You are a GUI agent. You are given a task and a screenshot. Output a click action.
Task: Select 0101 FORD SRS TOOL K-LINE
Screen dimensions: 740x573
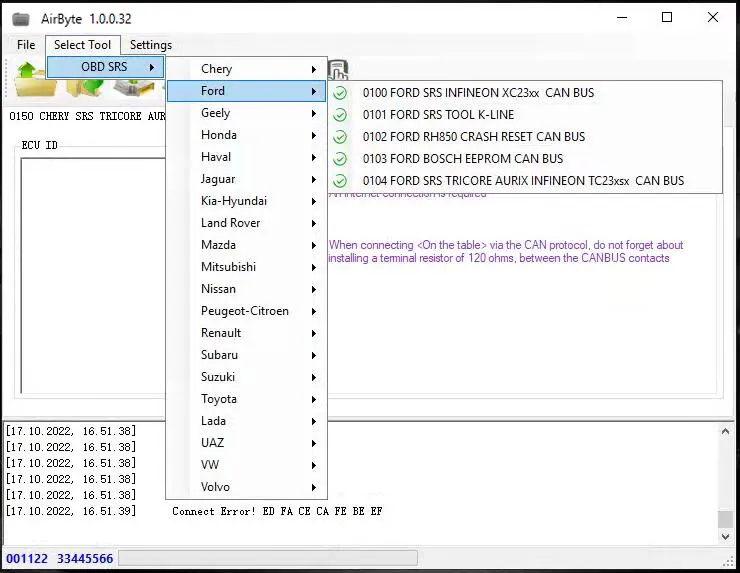(438, 115)
